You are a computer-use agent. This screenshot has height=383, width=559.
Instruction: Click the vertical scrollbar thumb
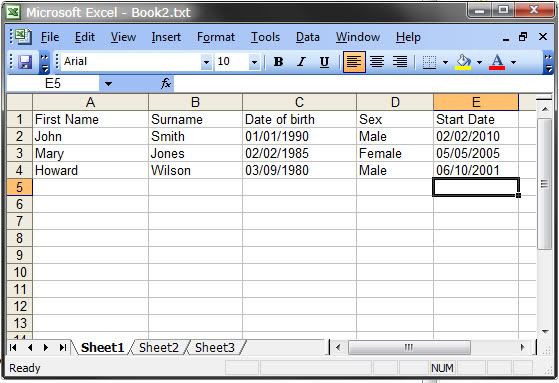click(x=544, y=184)
